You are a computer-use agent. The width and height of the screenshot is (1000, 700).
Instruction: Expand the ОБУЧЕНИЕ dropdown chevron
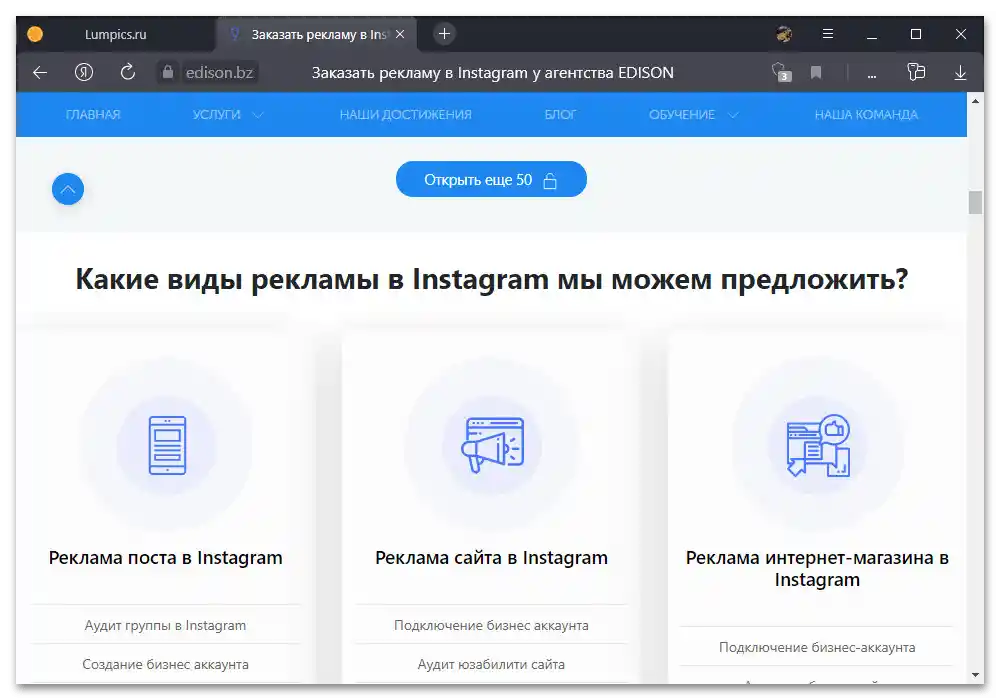[733, 115]
